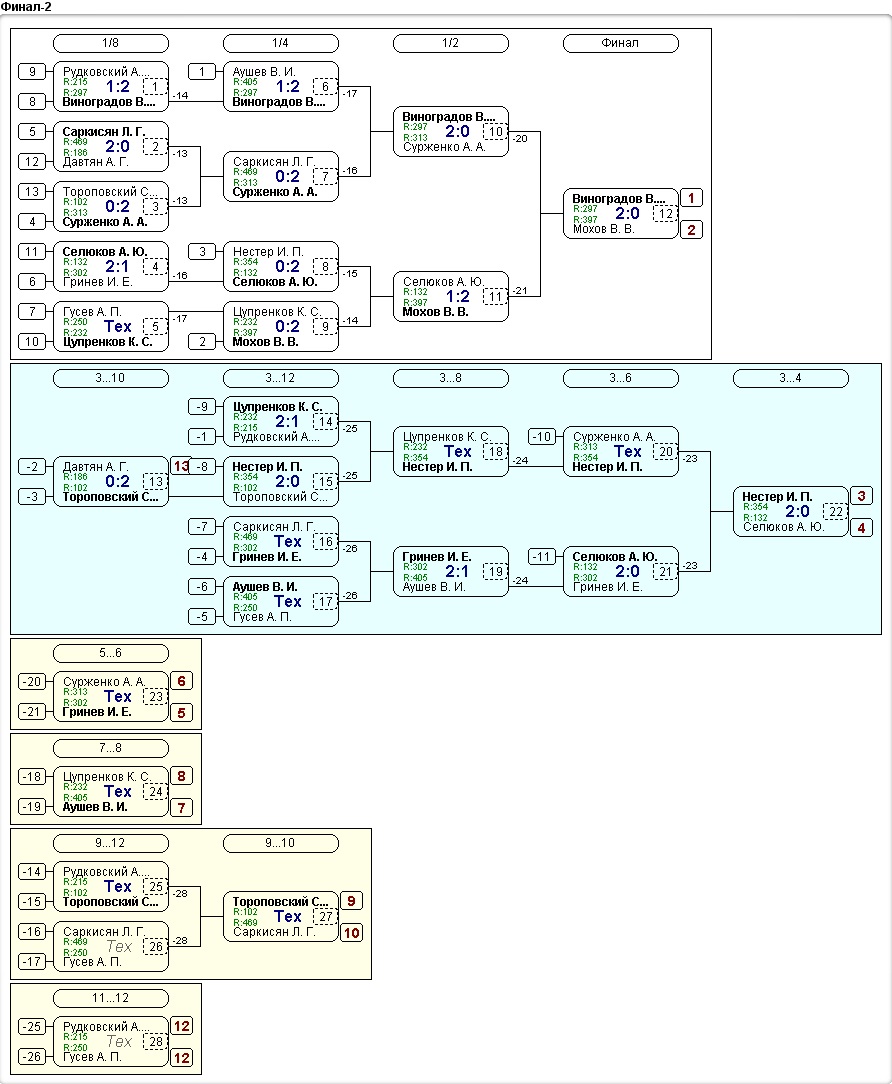Click 1:2 score in Селюков–Мохов semifinal
892x1084 pixels.
click(x=458, y=297)
